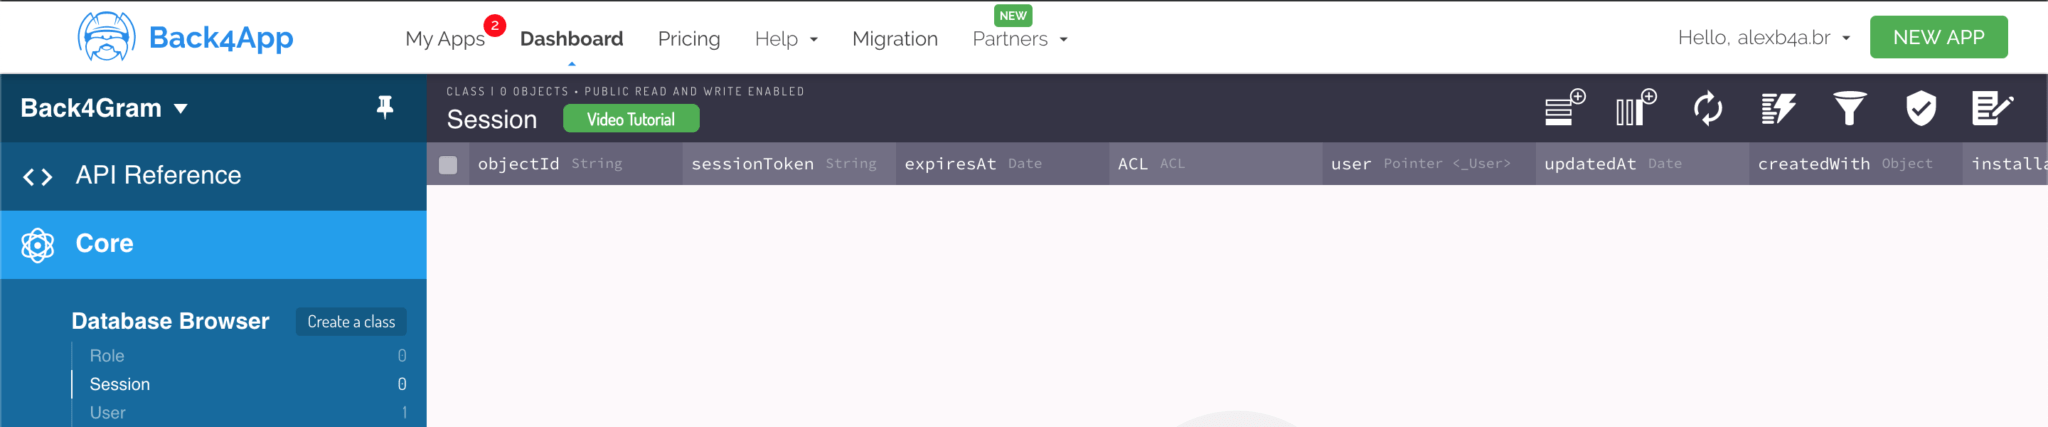Refresh the Session class data
The image size is (2048, 427).
[1707, 108]
